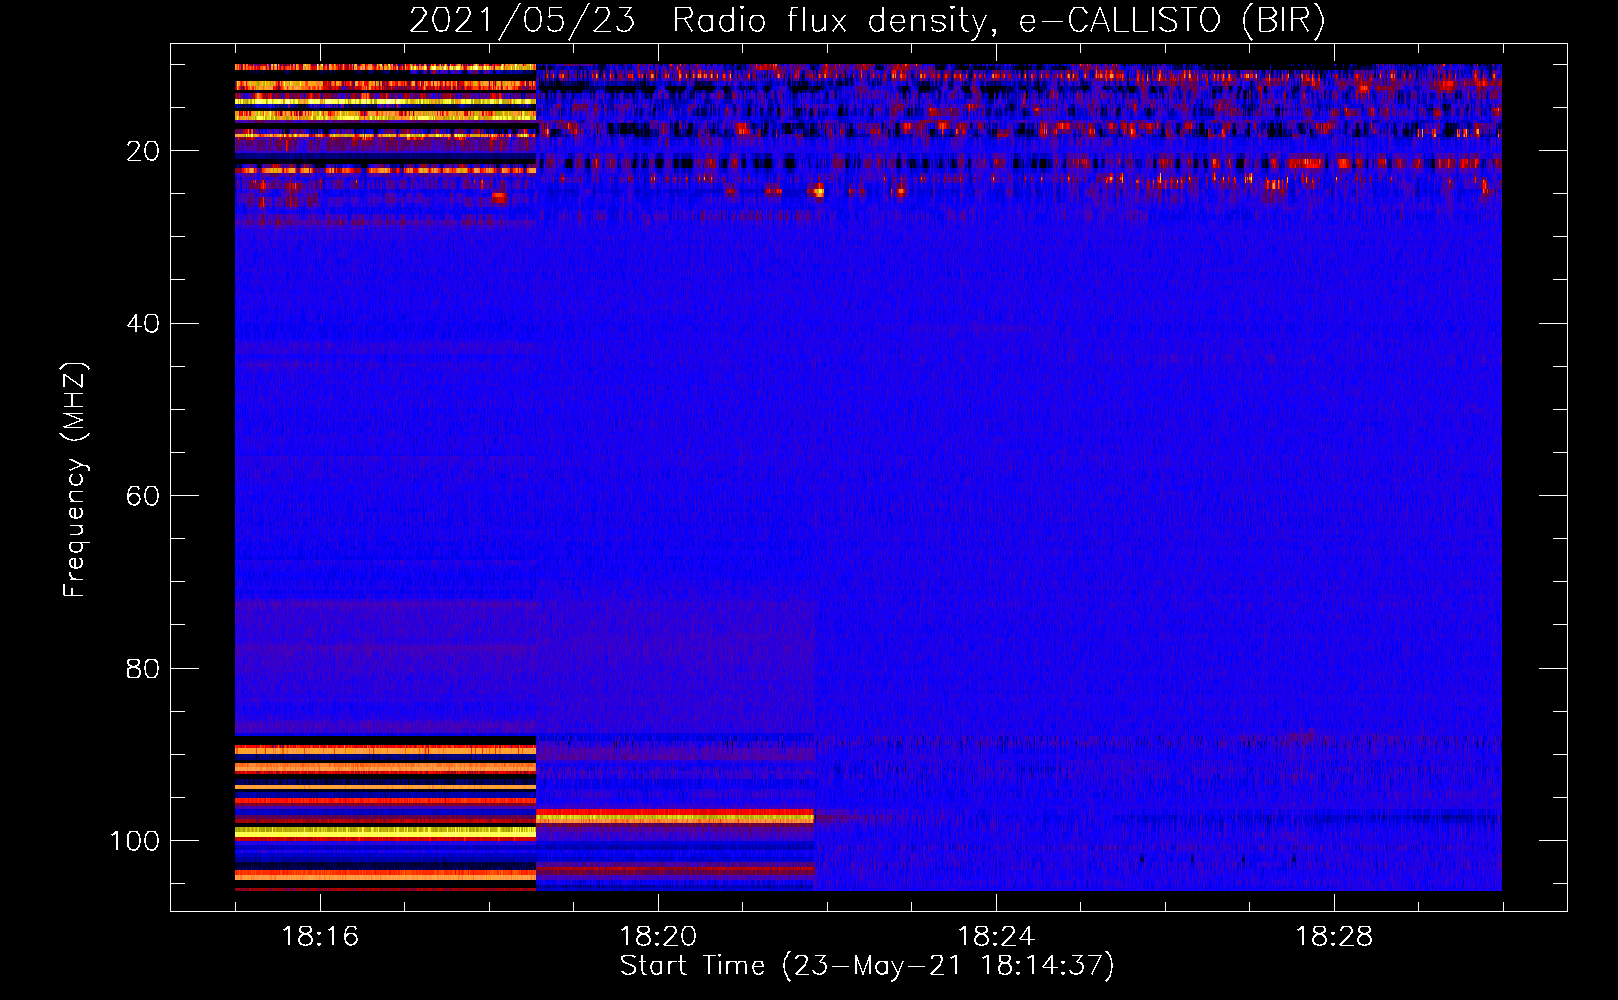Select the date '2021/05/23' in the title

point(522,21)
